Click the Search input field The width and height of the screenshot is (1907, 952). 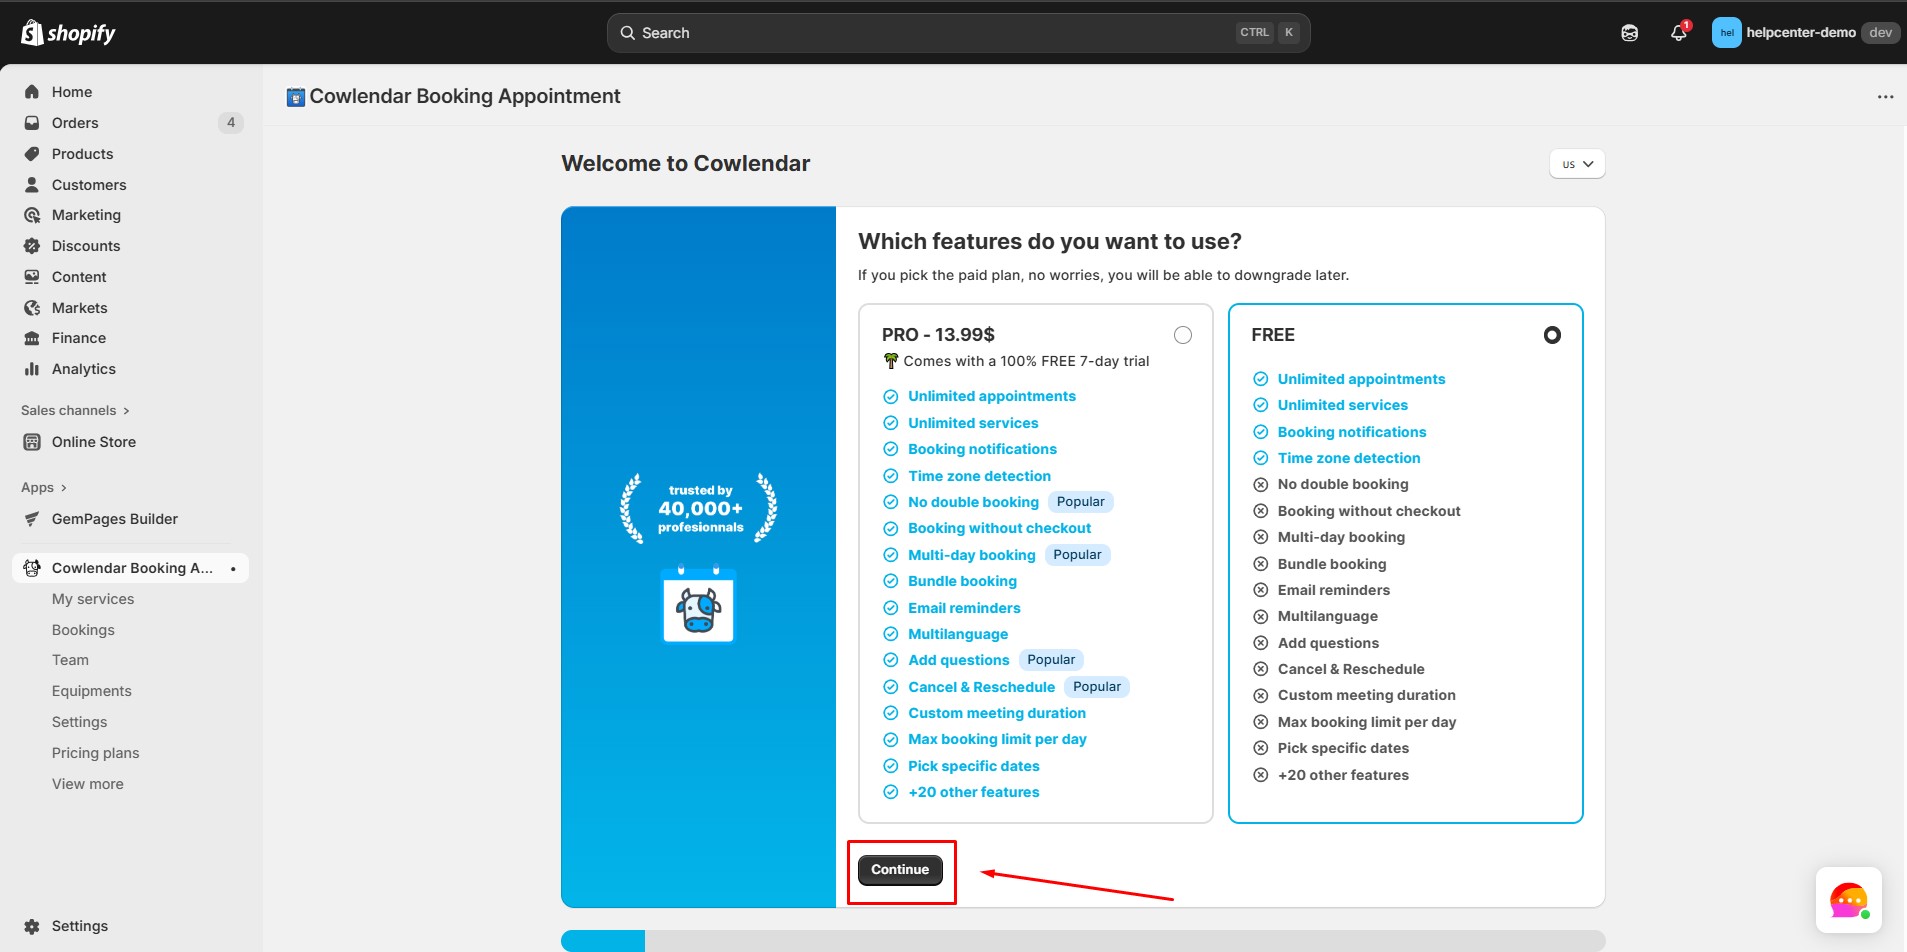click(958, 33)
